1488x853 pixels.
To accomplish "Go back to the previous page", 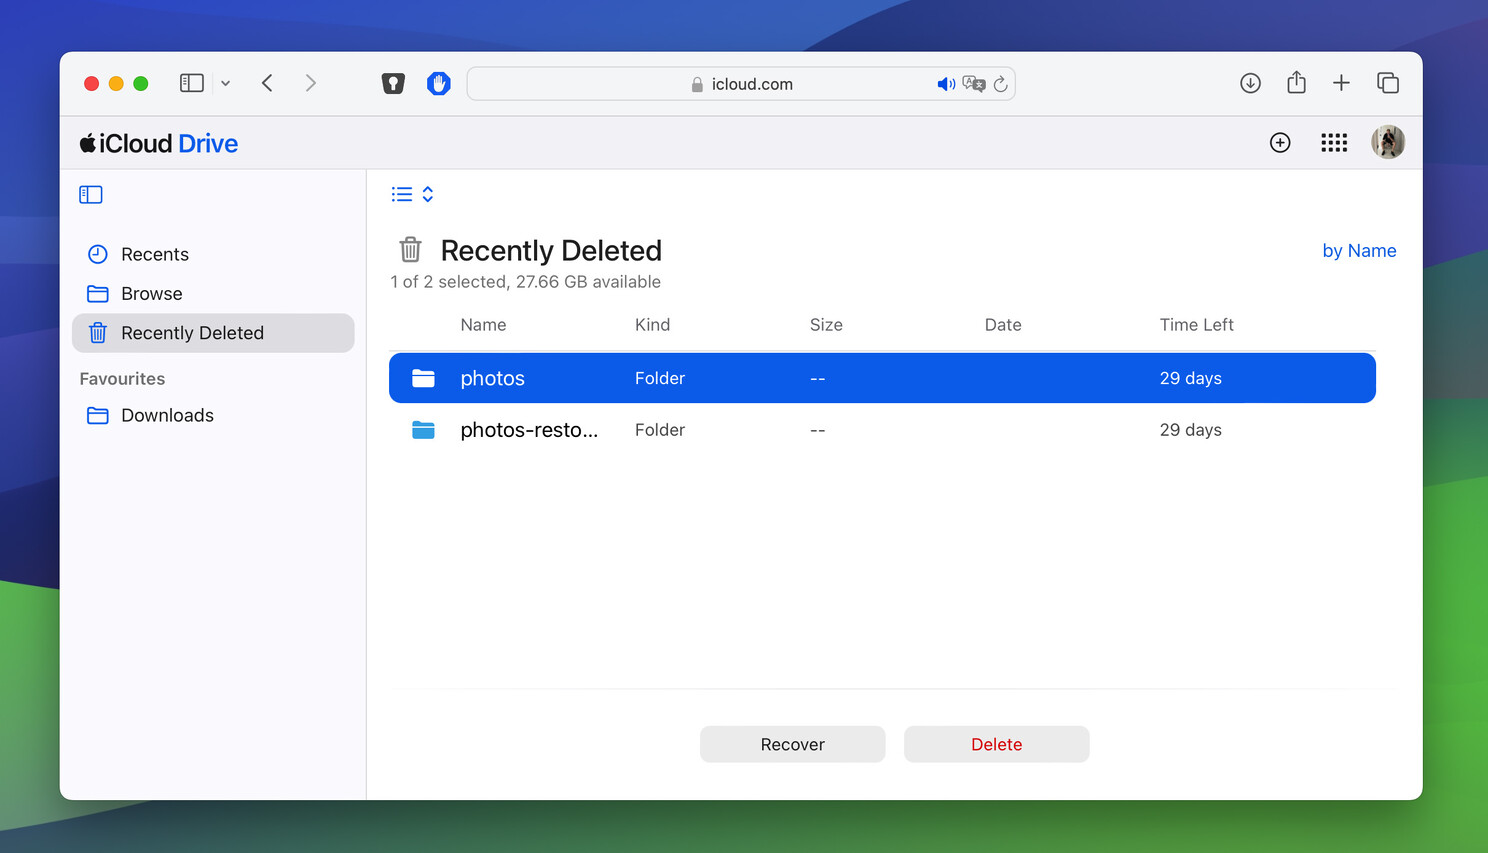I will point(267,83).
